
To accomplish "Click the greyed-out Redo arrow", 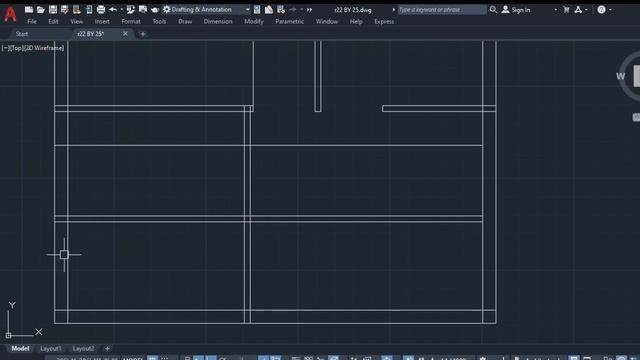I will pyautogui.click(x=293, y=9).
